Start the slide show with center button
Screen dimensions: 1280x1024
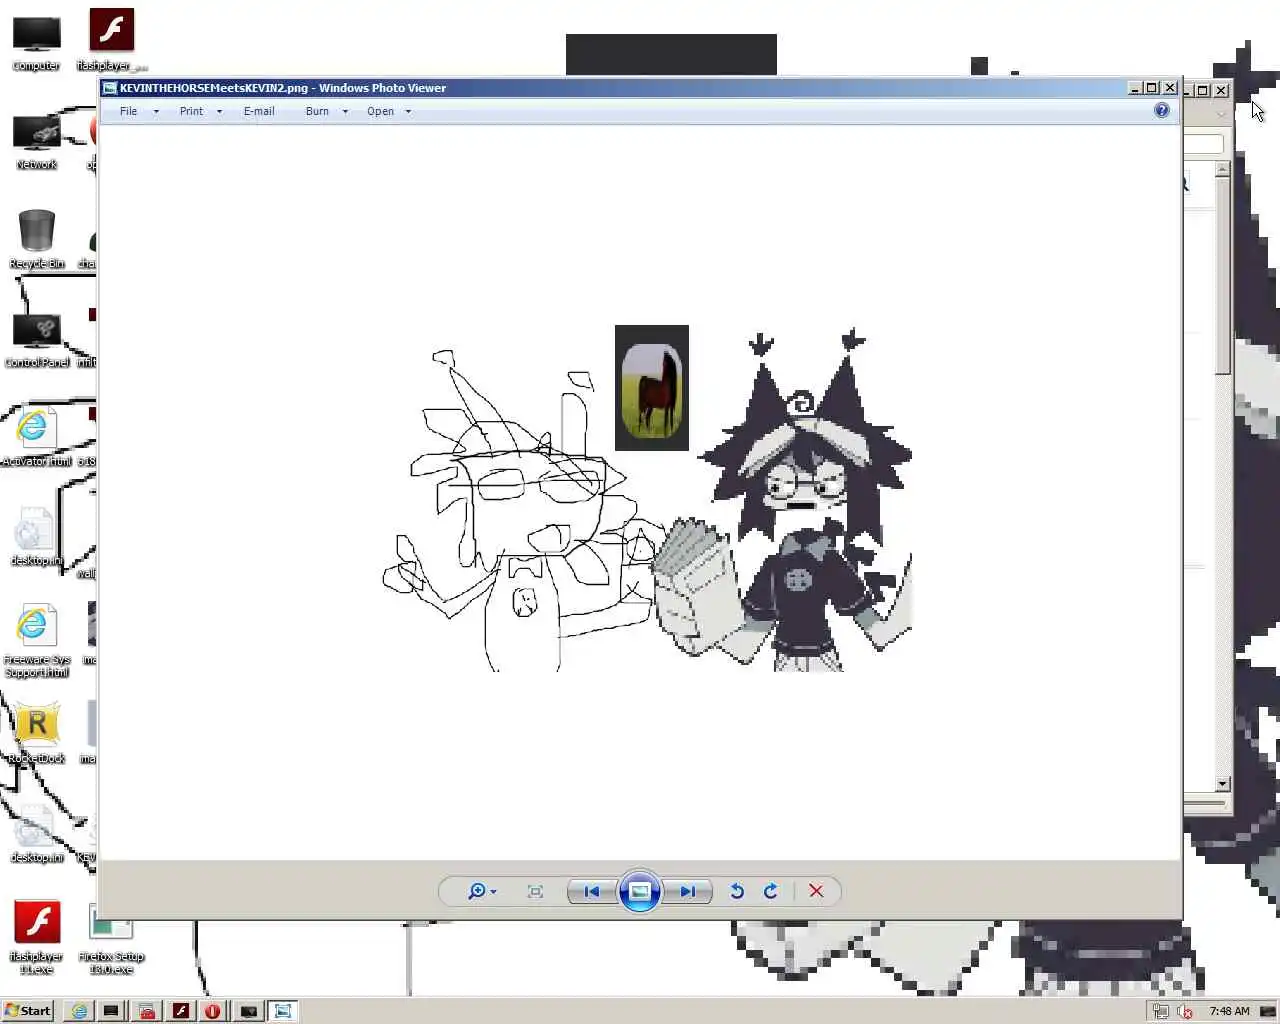pos(640,891)
